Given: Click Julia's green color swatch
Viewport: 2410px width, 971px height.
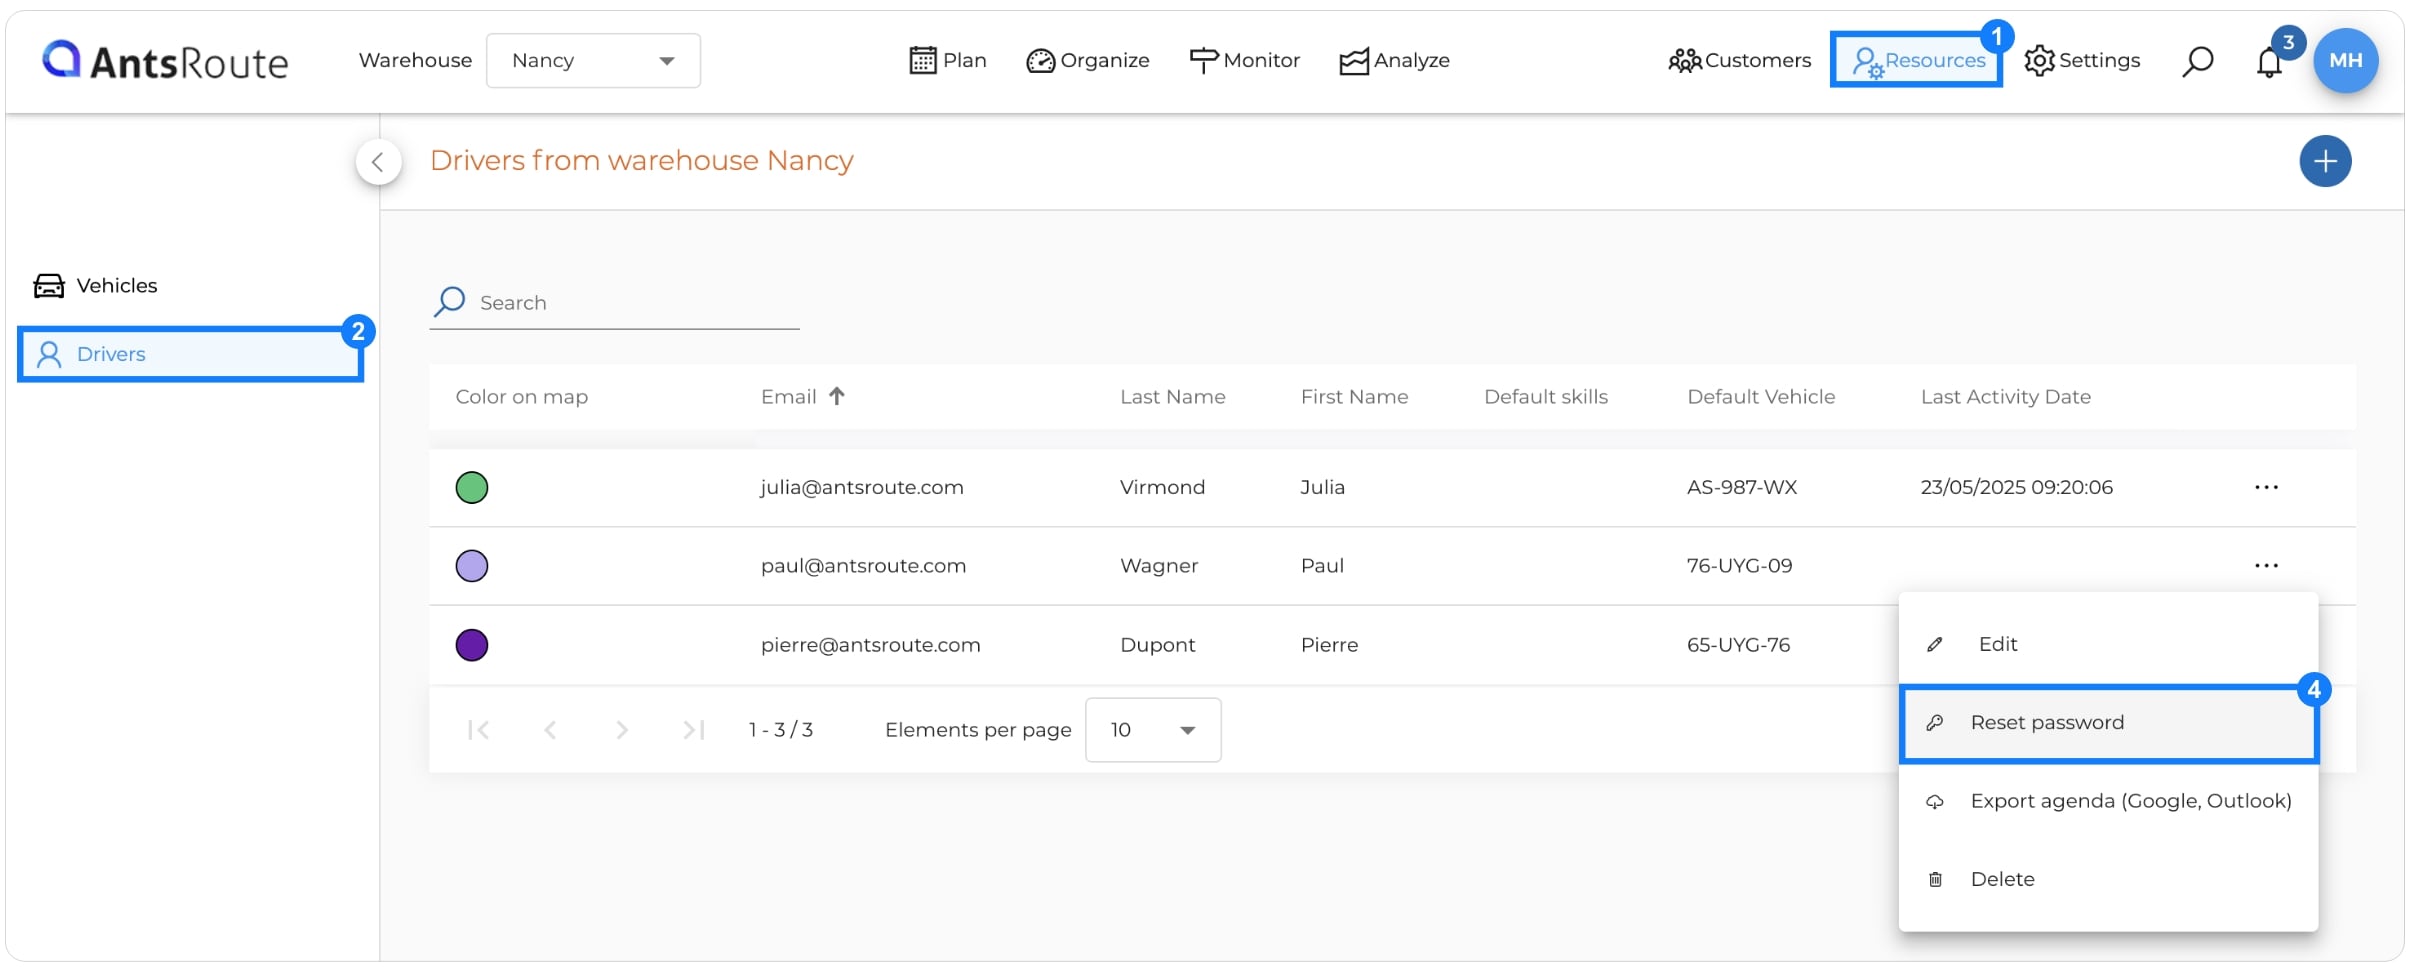Looking at the screenshot, I should tap(472, 488).
